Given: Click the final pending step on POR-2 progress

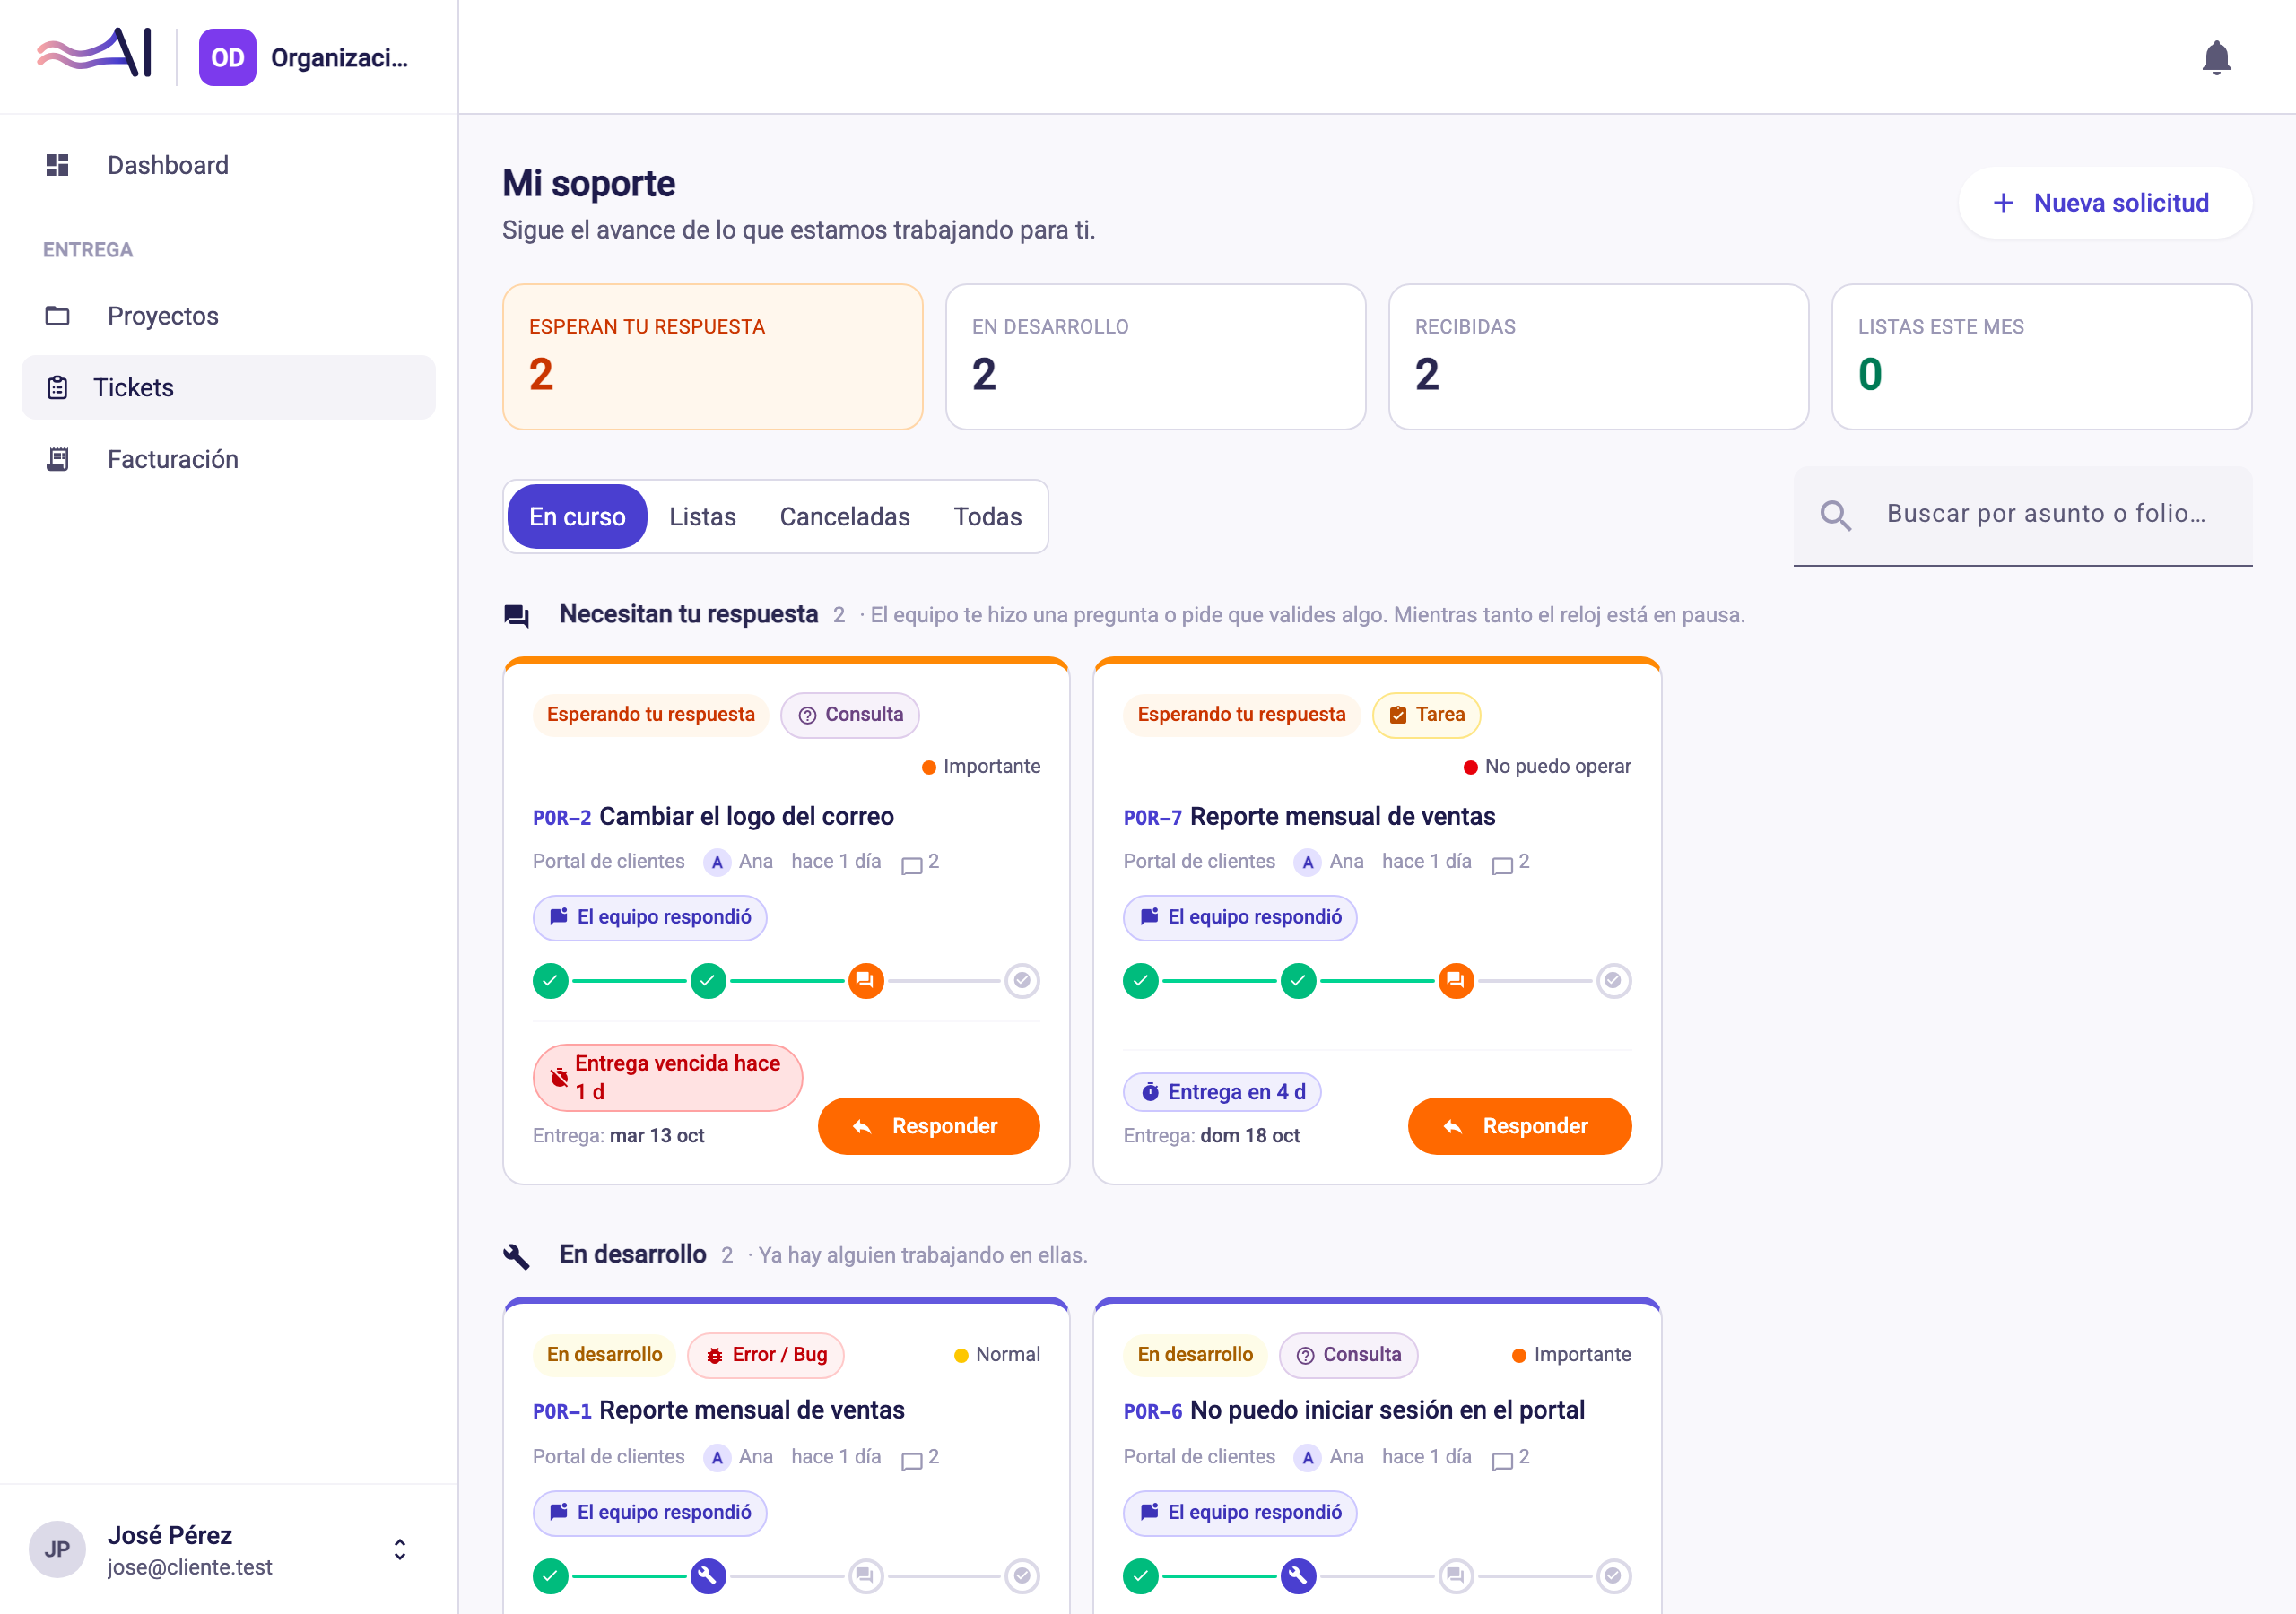Looking at the screenshot, I should pyautogui.click(x=1022, y=981).
